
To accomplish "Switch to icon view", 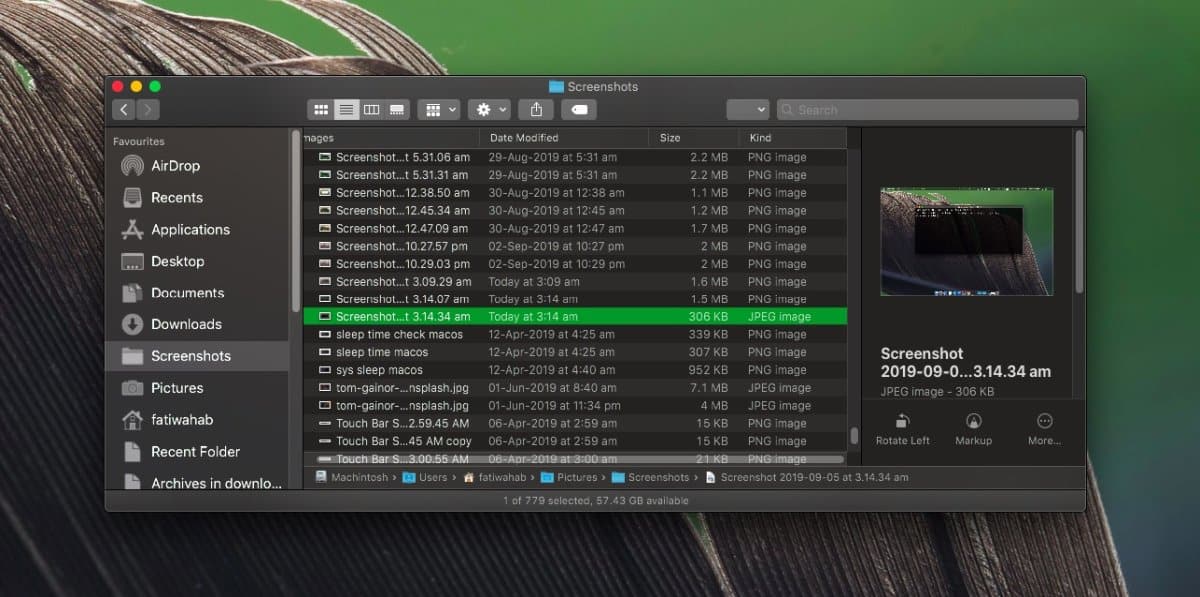I will coord(320,109).
